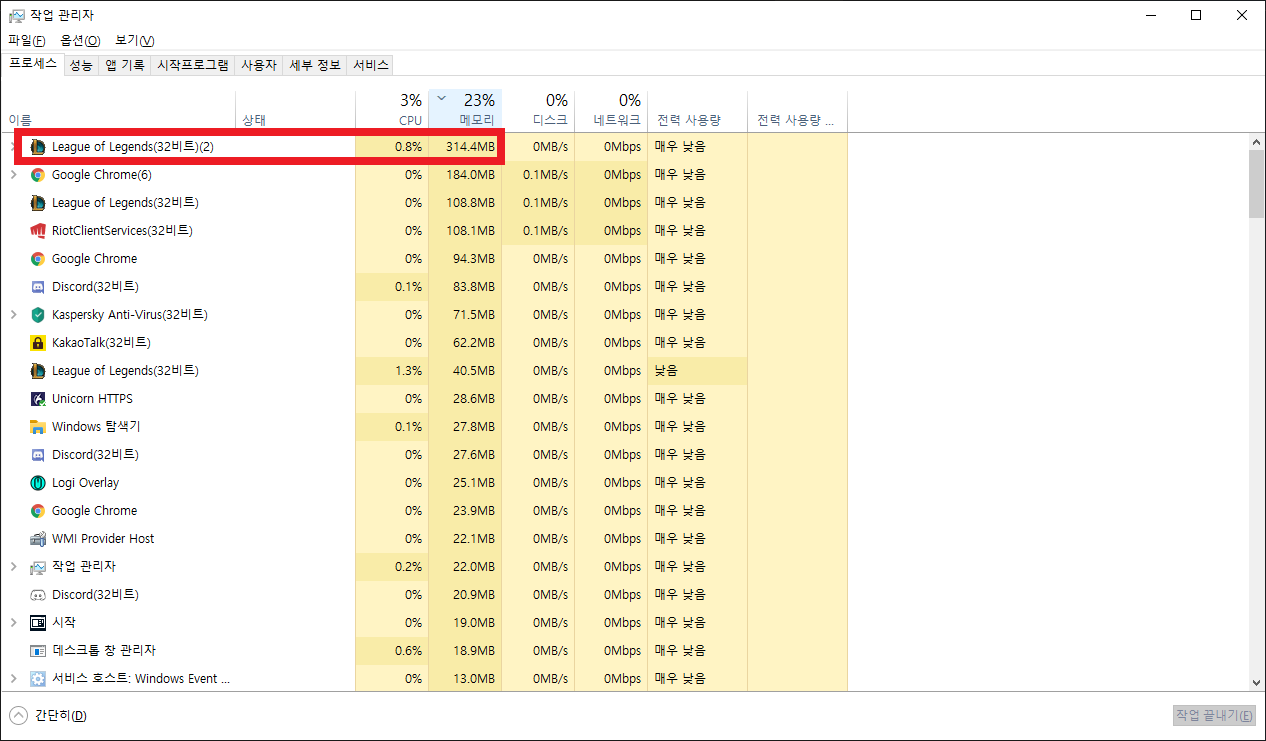
Task: Click the League of Legends icon in the 314.4MB row
Action: [x=38, y=147]
